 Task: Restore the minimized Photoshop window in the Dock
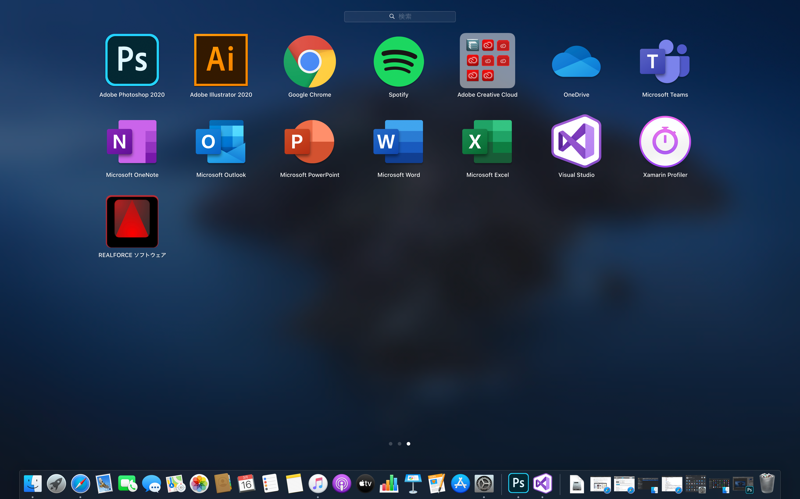click(x=743, y=484)
